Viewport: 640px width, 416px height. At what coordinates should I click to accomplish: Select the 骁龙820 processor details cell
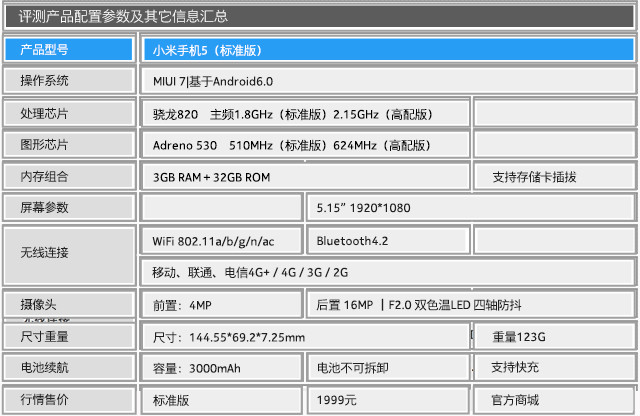click(305, 114)
